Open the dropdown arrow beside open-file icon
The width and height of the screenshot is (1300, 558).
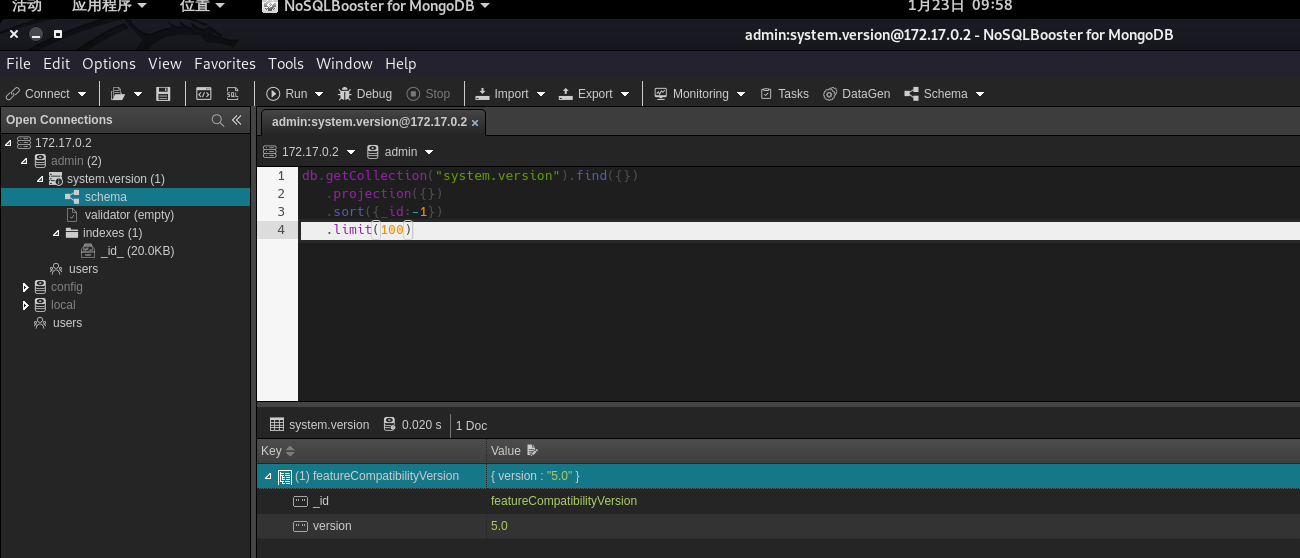pos(138,94)
